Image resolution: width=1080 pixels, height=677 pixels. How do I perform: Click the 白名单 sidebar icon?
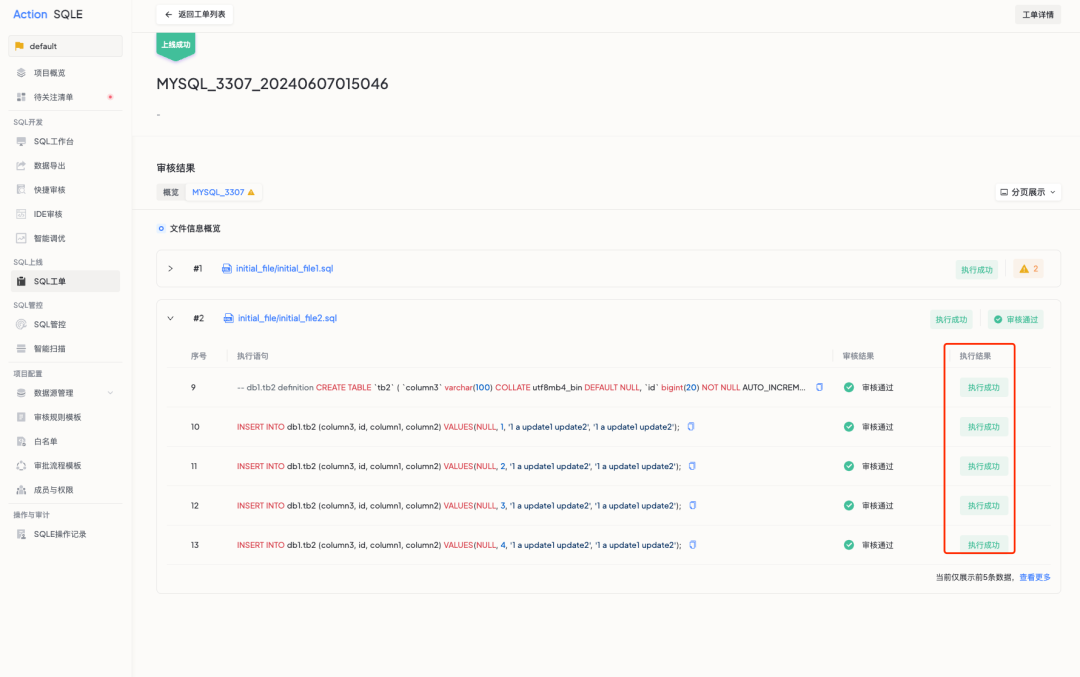pyautogui.click(x=21, y=441)
